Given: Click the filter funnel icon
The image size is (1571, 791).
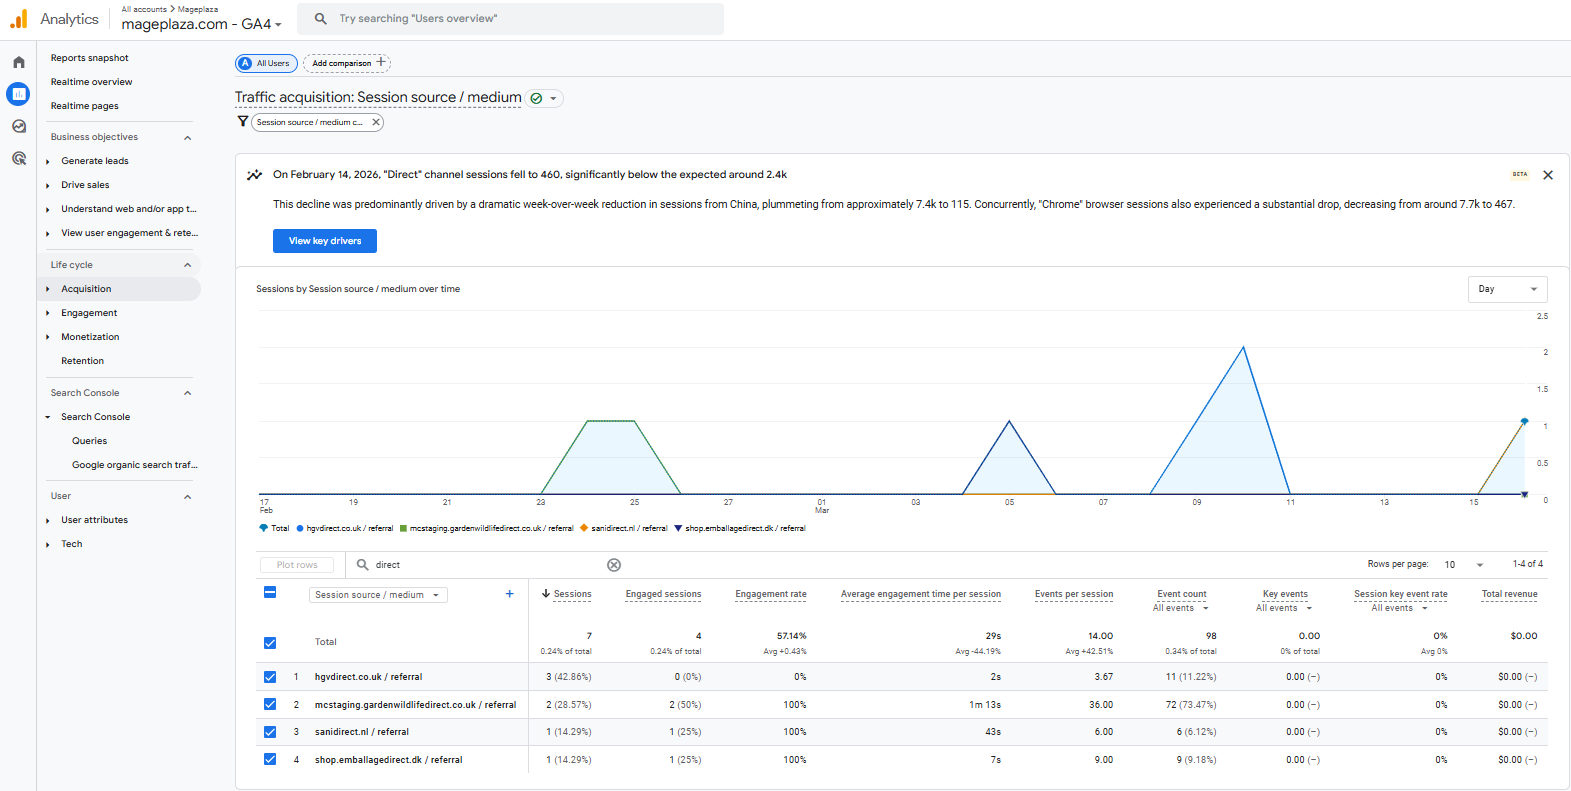Looking at the screenshot, I should point(242,122).
